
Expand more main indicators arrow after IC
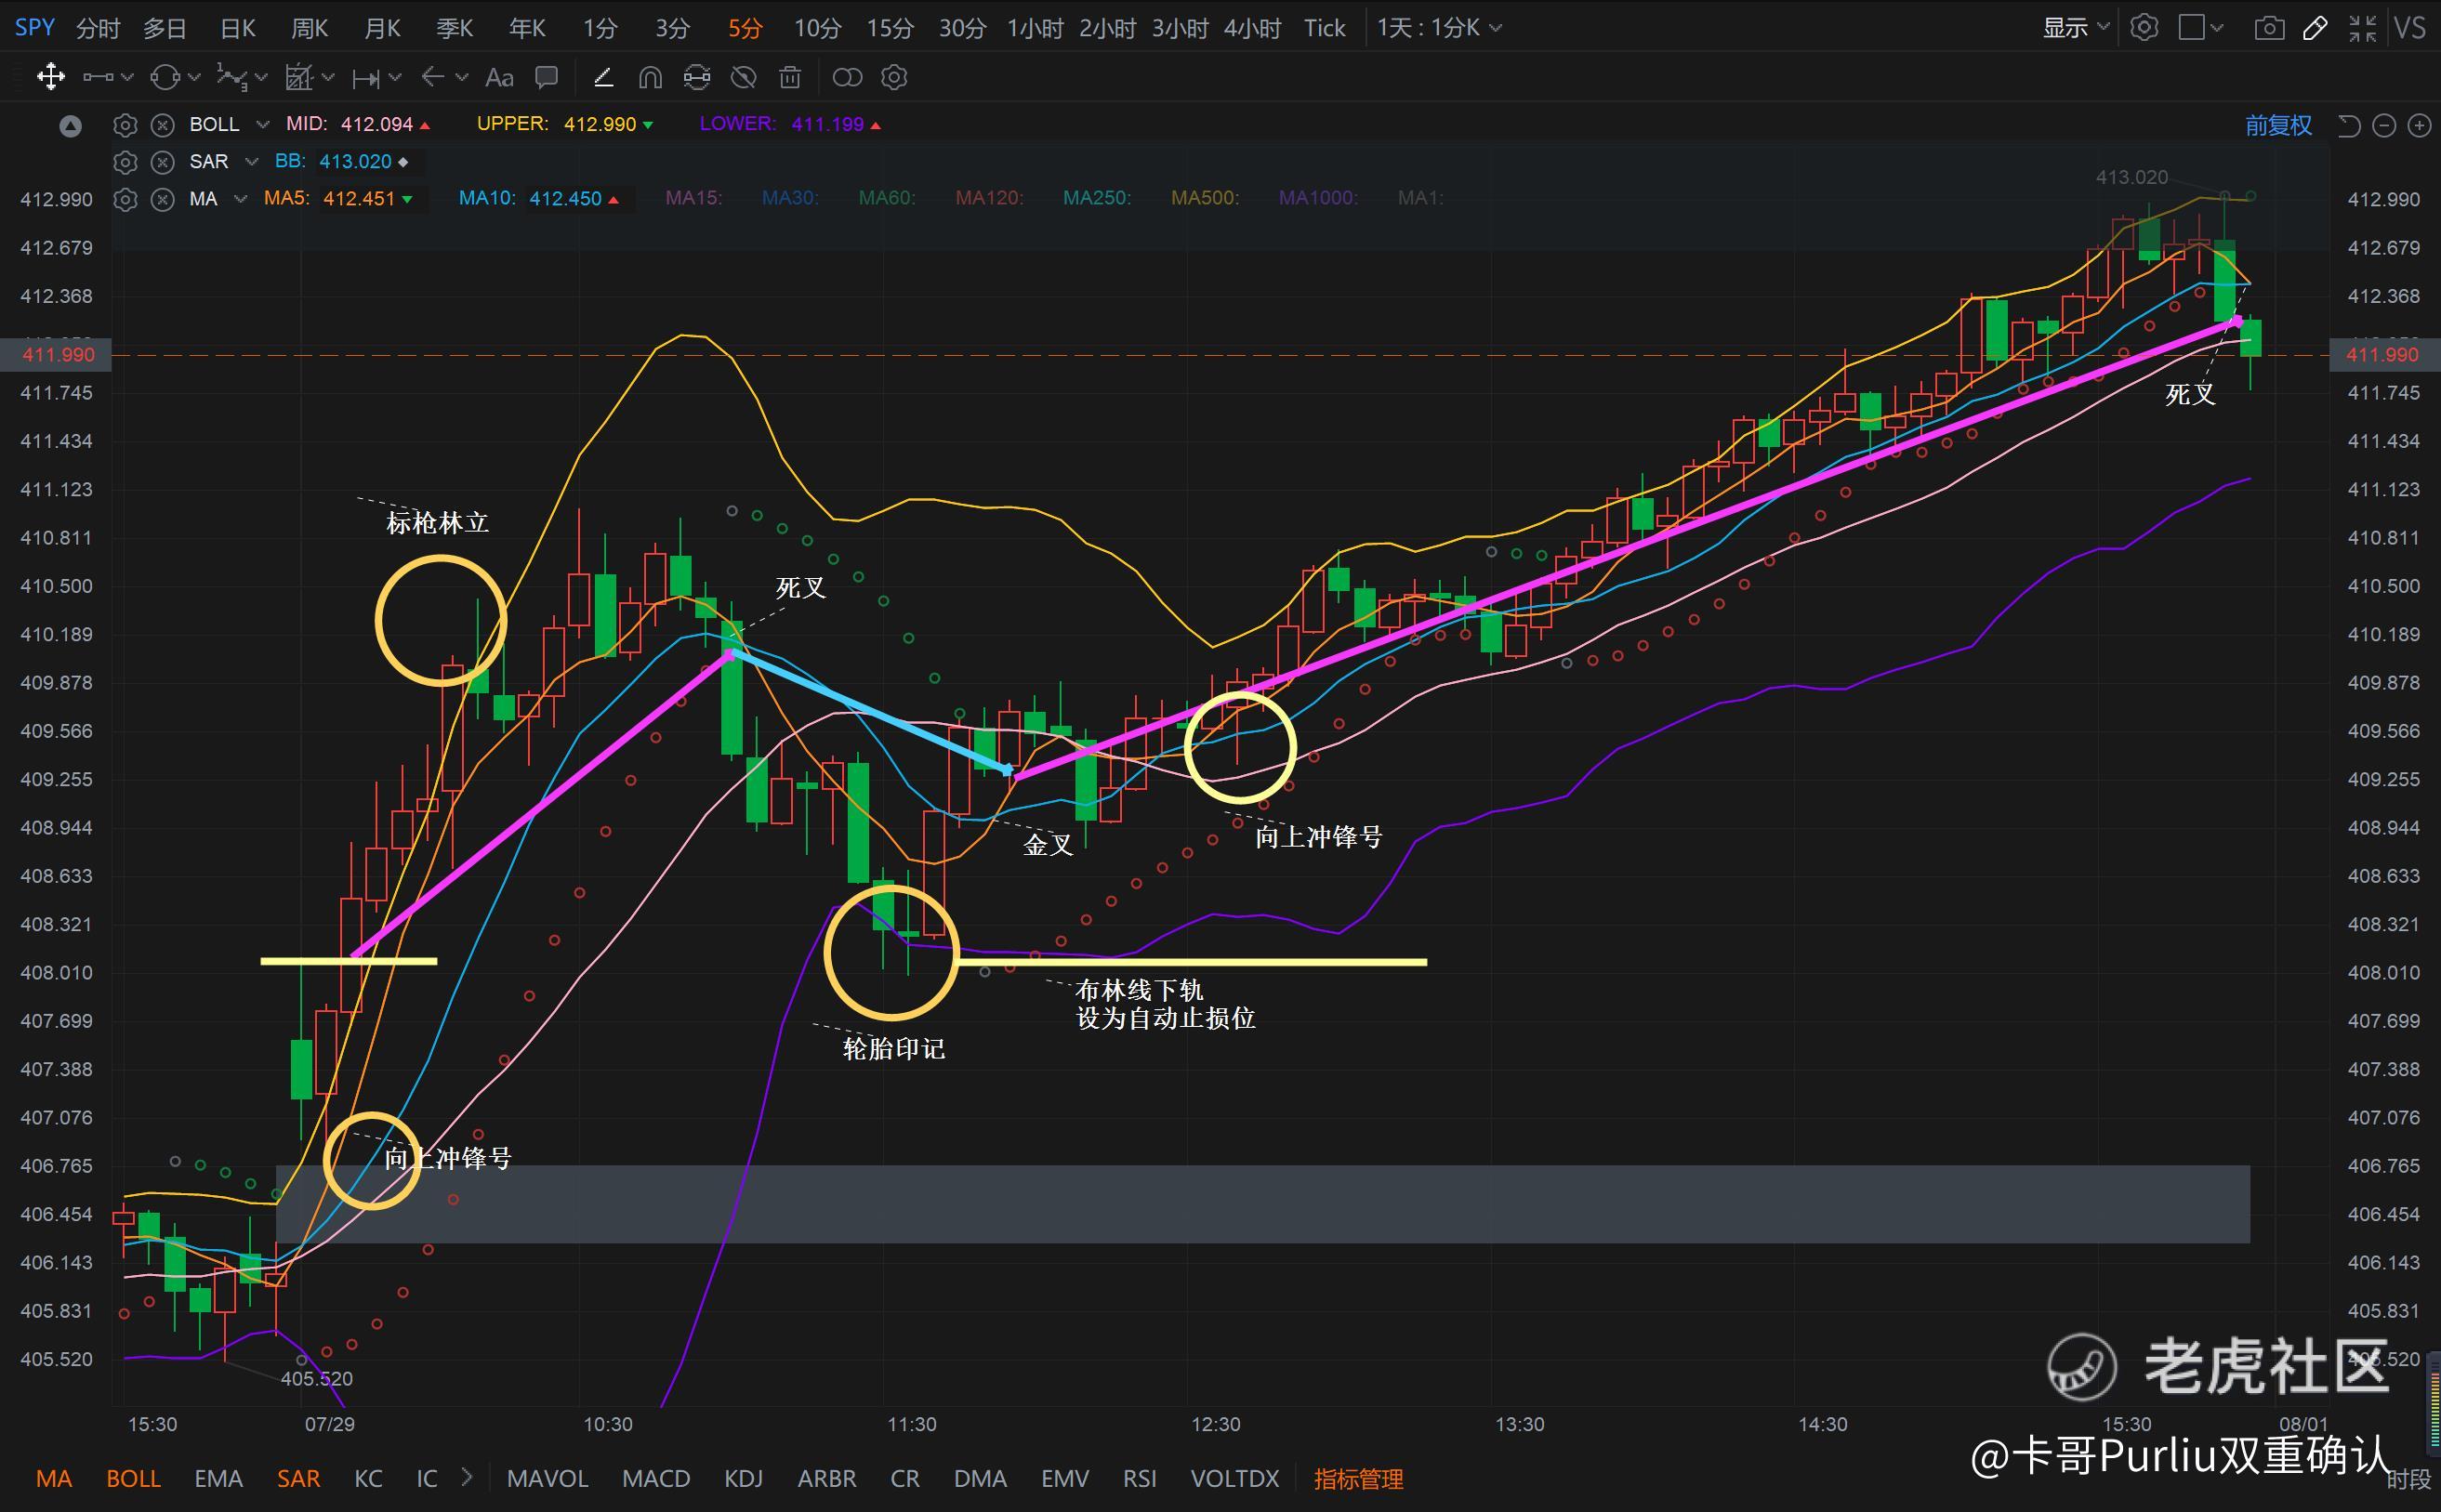pos(467,1476)
